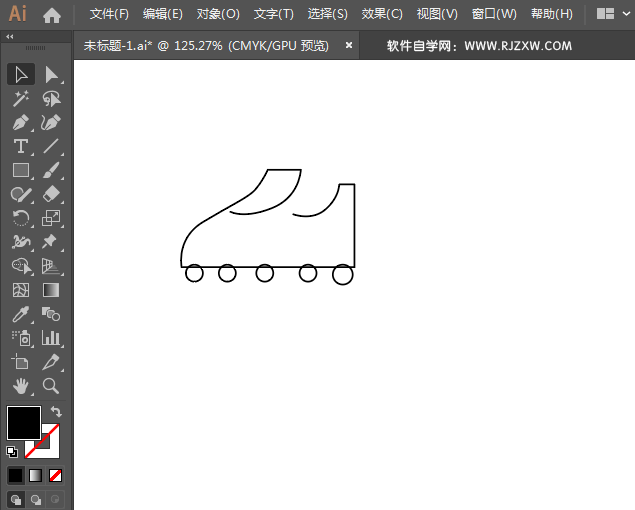Image resolution: width=635 pixels, height=510 pixels.
Task: Click the black Fill color box
Action: [x=24, y=423]
